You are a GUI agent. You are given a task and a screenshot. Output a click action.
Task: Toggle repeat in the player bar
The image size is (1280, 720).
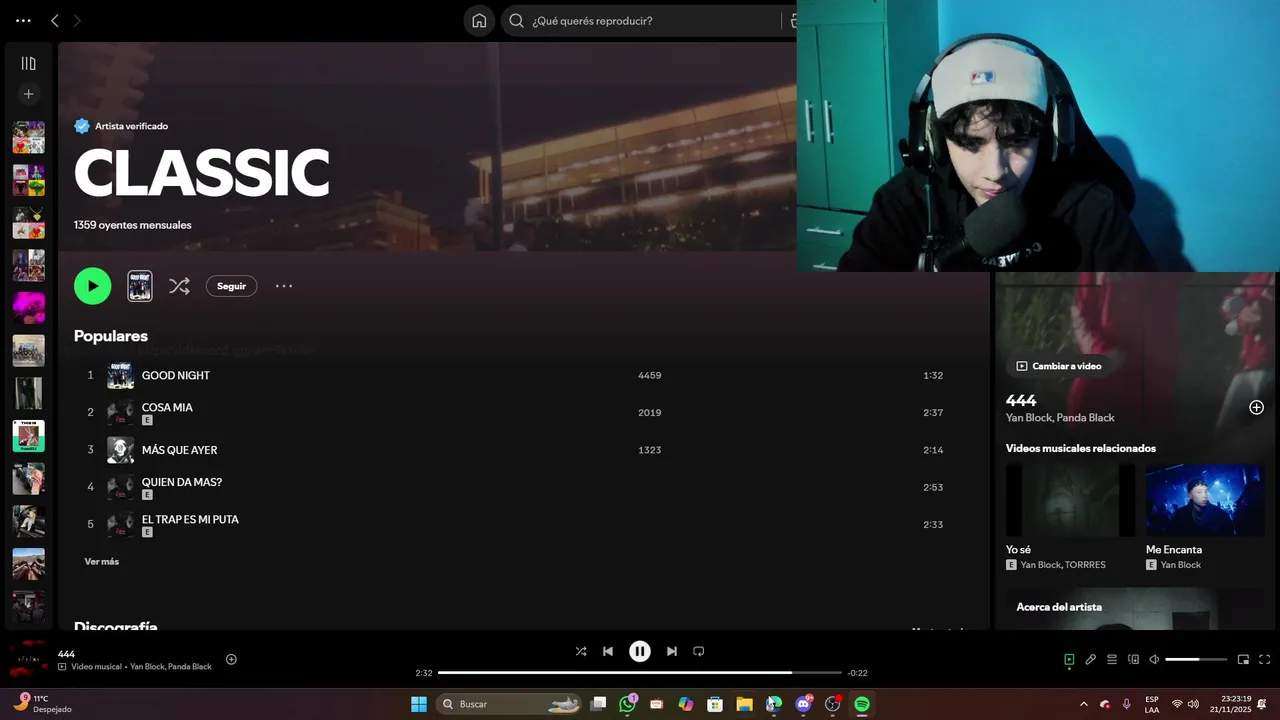(699, 651)
